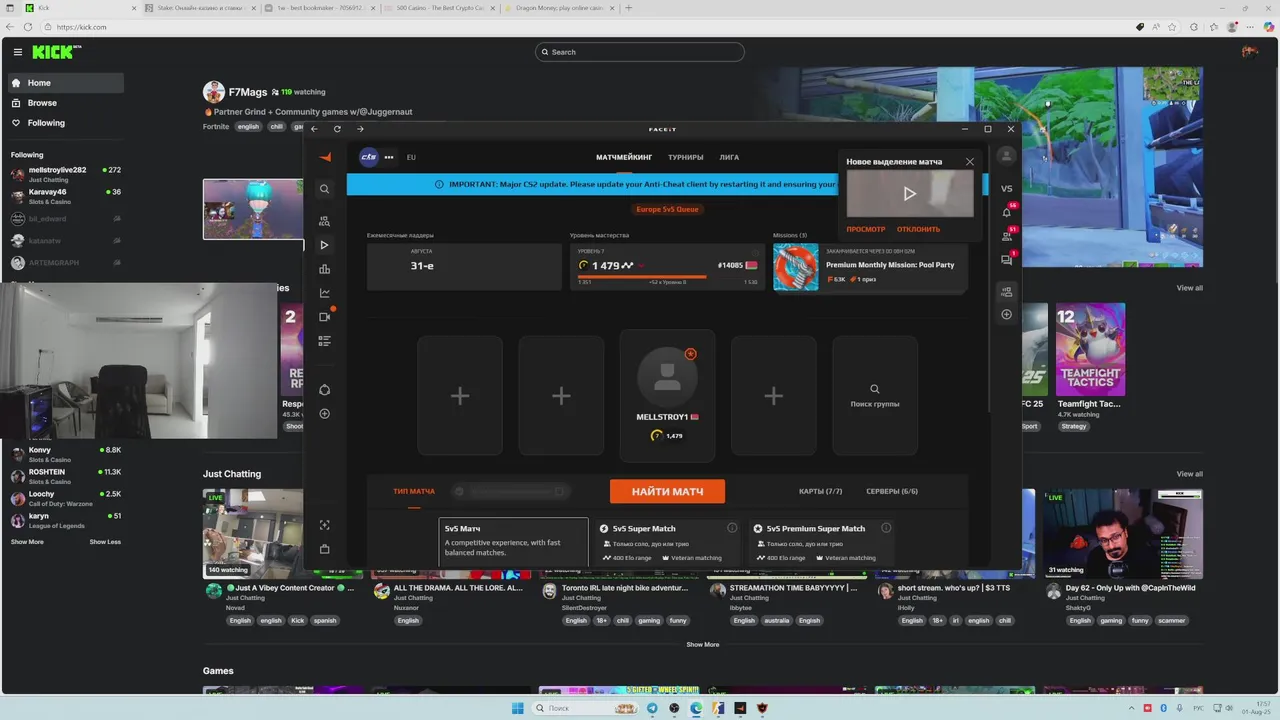Click the EU region selector
Viewport: 1280px width, 720px height.
click(411, 157)
